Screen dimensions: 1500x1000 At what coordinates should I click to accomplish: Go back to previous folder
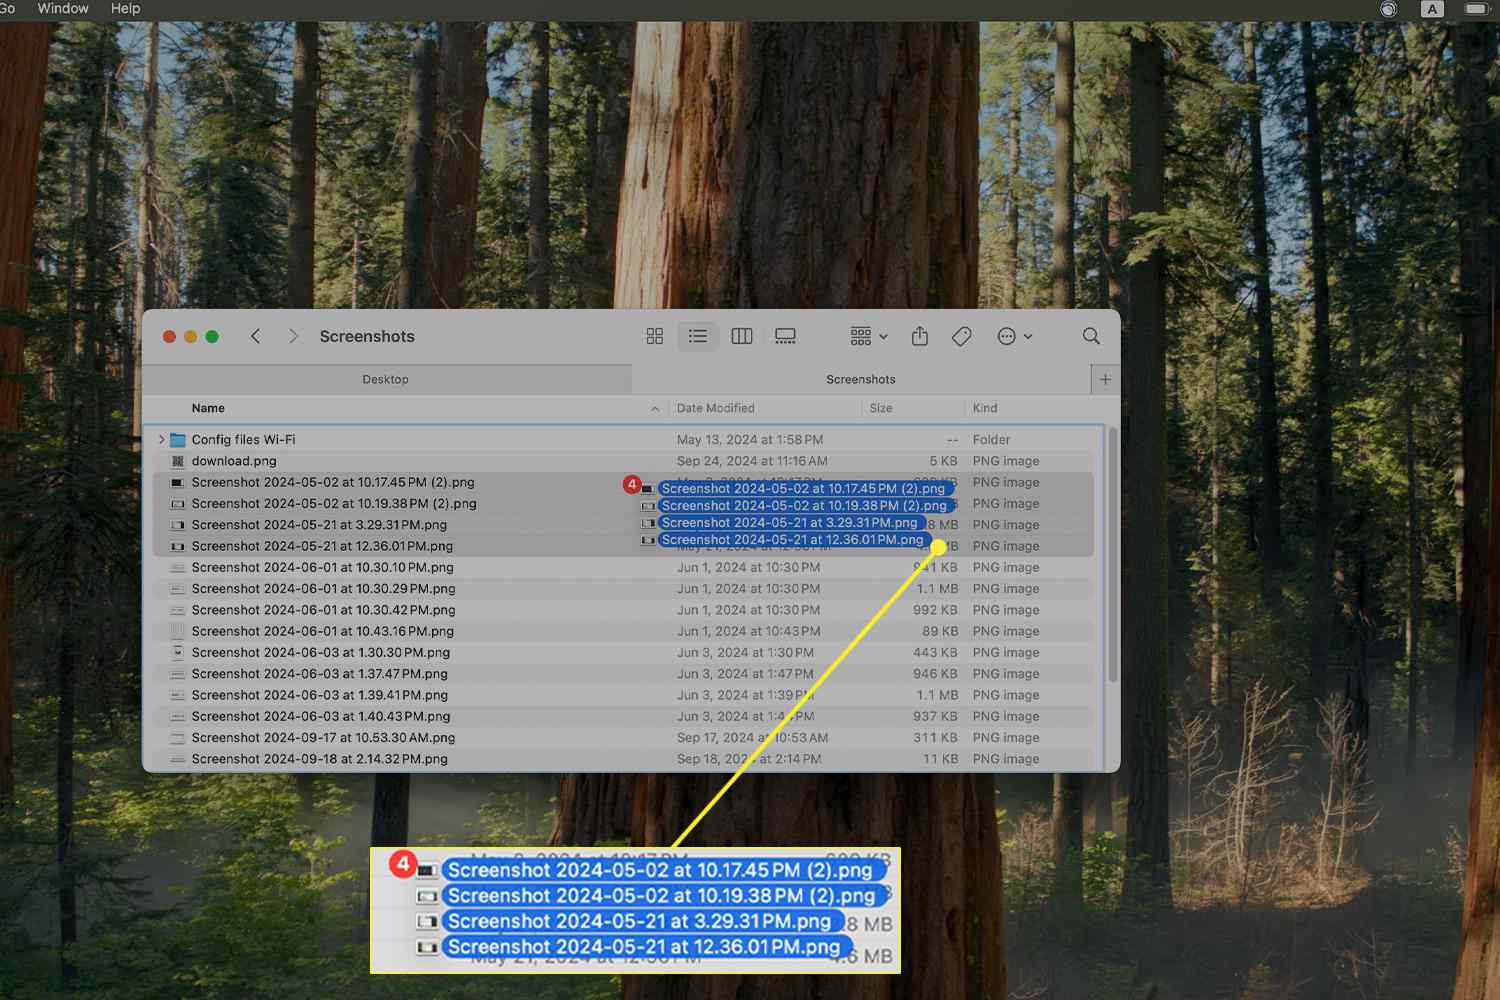point(256,337)
